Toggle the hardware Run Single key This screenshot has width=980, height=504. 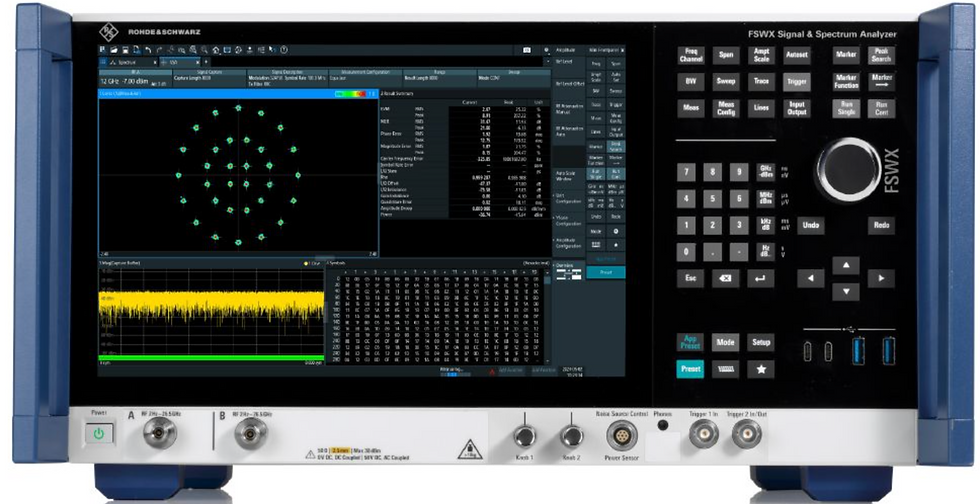846,108
